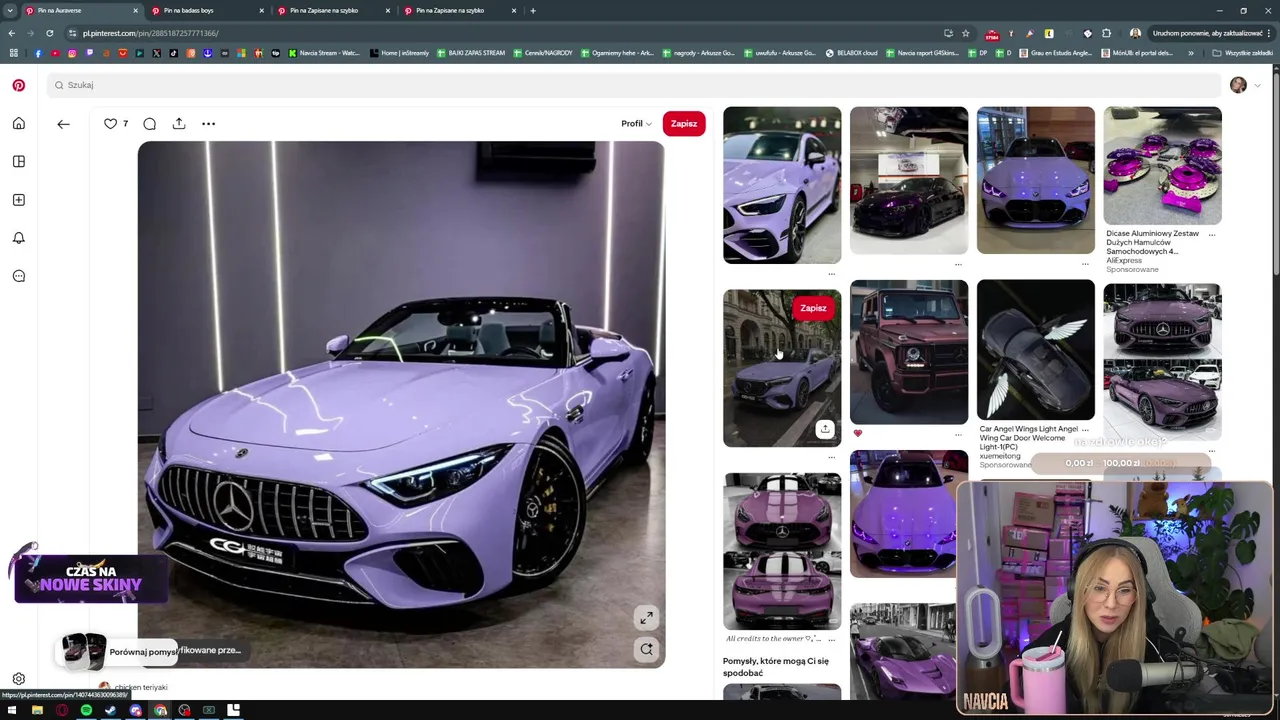Click the address bar URL
The image size is (1280, 720).
point(151,33)
